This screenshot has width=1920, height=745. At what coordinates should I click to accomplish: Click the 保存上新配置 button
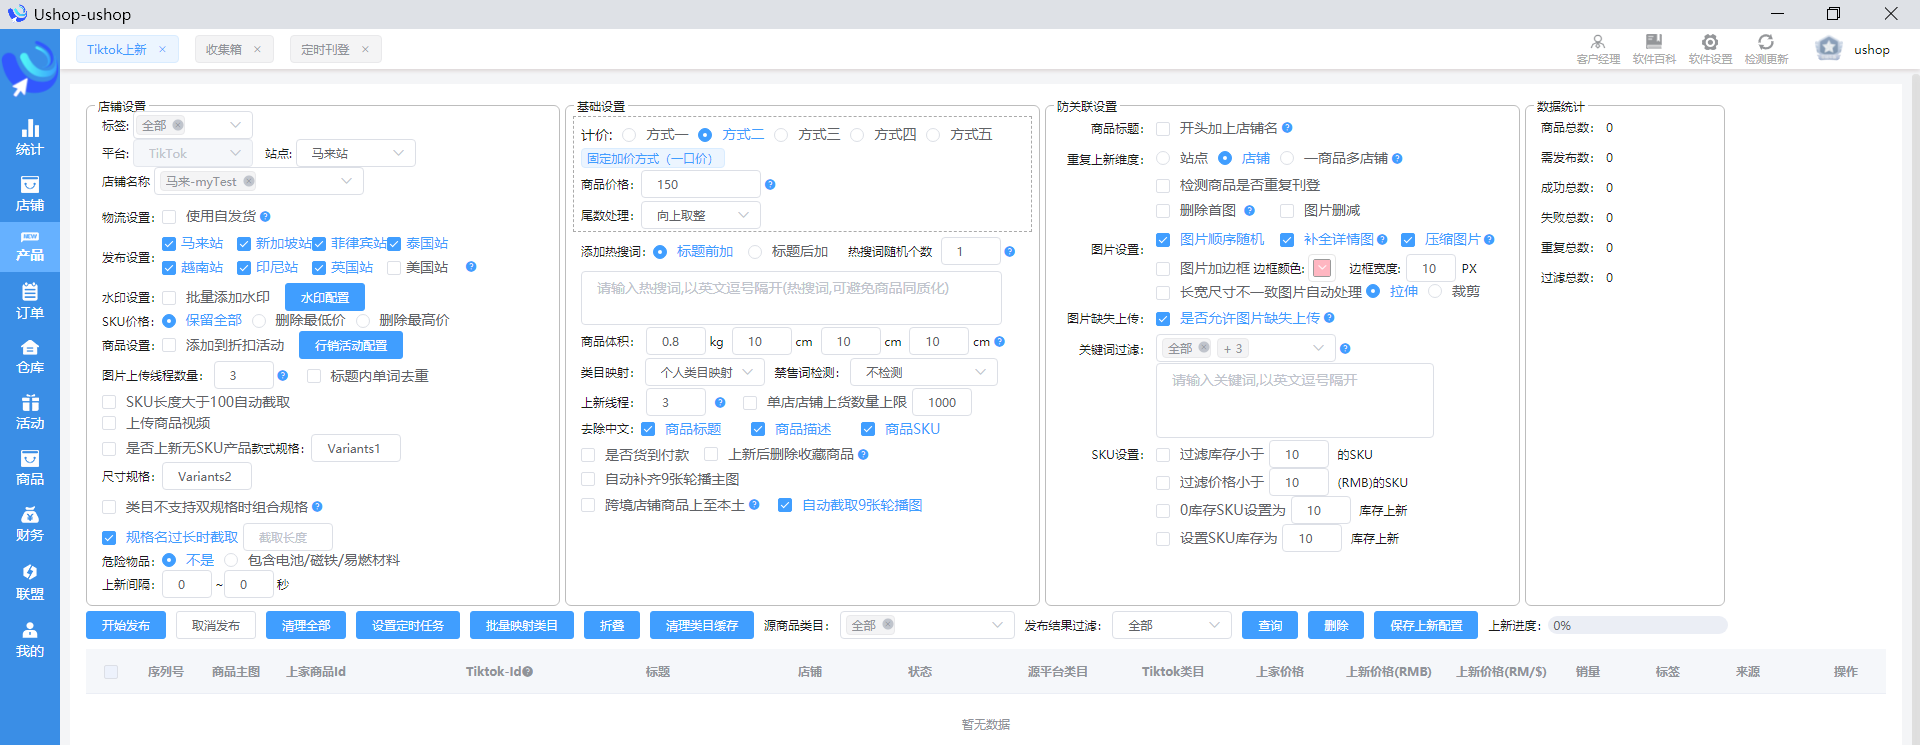(x=1426, y=625)
